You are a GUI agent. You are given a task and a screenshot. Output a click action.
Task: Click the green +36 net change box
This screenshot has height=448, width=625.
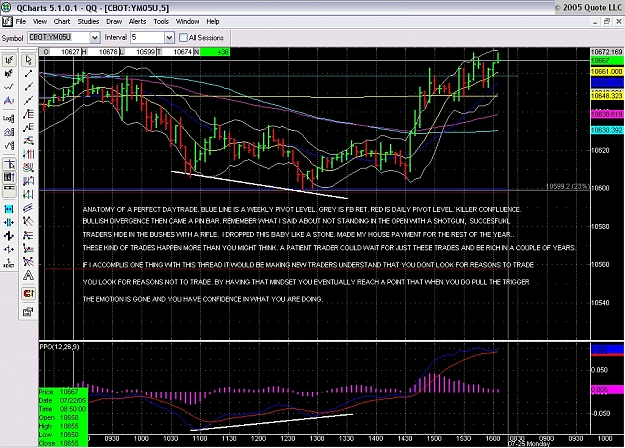point(215,52)
